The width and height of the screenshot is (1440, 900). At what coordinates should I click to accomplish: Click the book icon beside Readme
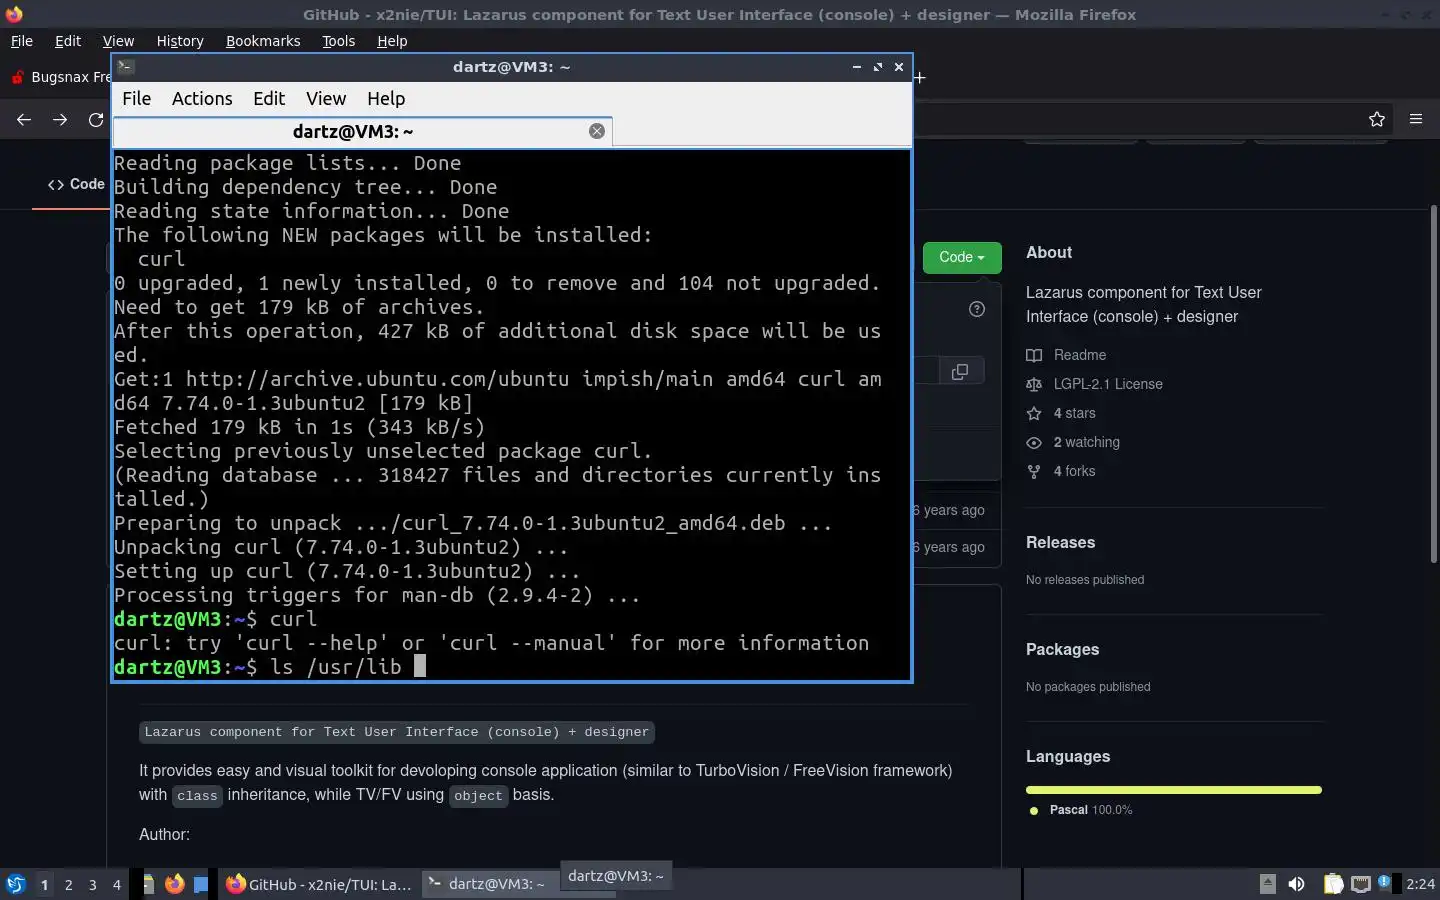click(x=1034, y=355)
